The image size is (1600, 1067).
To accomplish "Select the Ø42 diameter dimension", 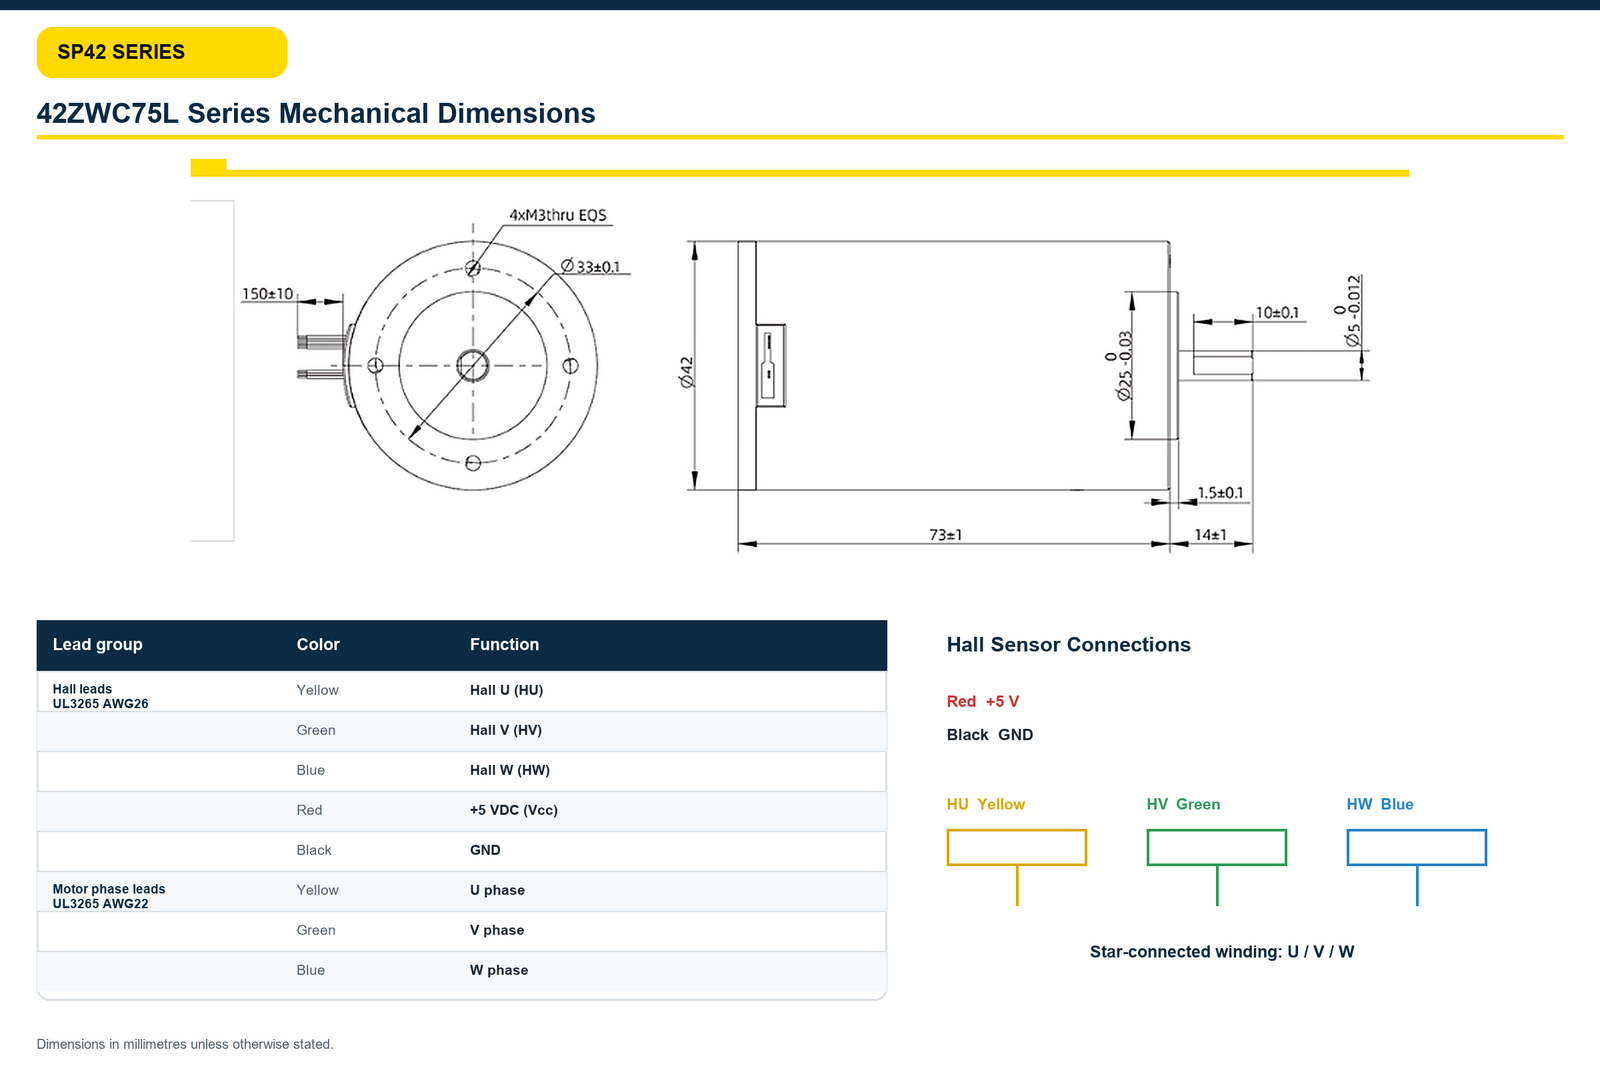I will click(x=687, y=372).
